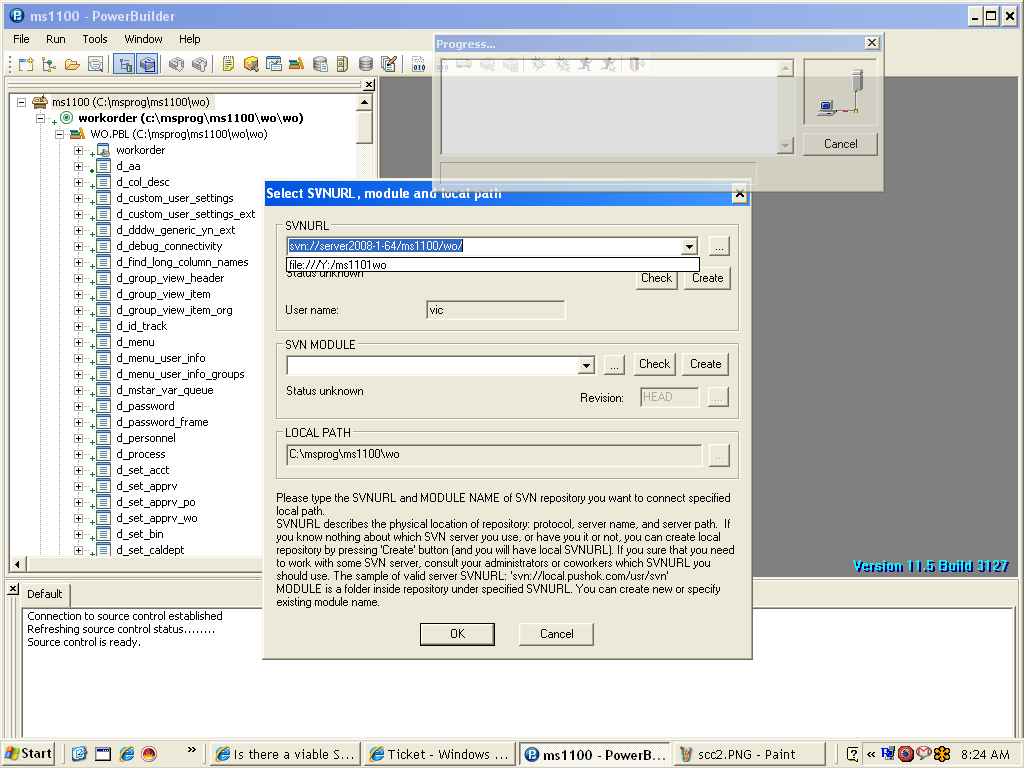Select the workorder application object icon
Viewport: 1024px width, 768px height.
click(x=103, y=150)
